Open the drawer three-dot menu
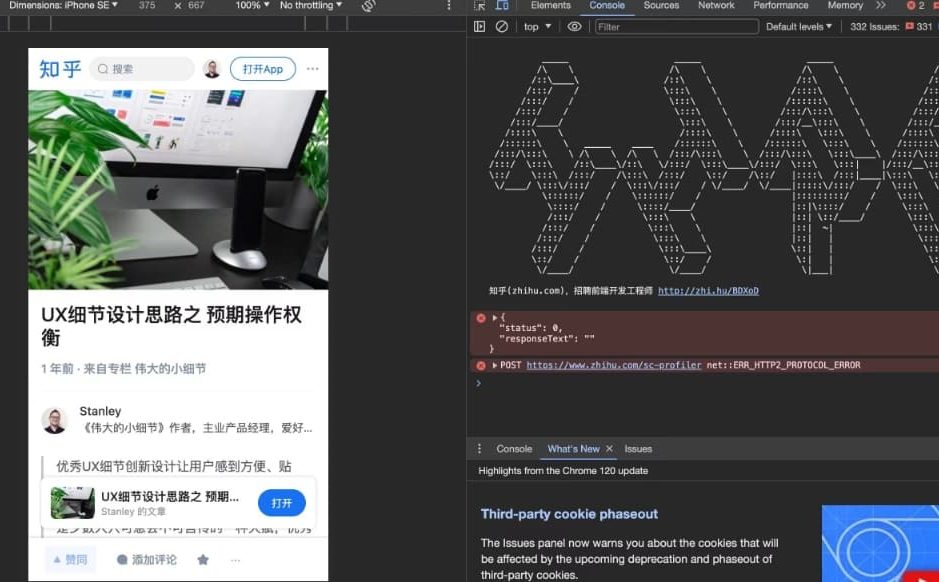The image size is (939, 582). [x=479, y=449]
